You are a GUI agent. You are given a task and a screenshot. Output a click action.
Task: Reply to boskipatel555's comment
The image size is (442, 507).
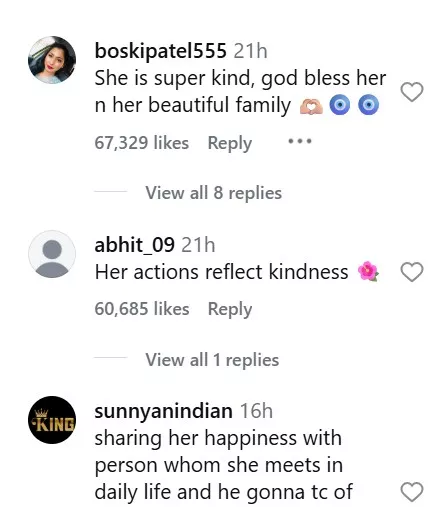click(x=230, y=143)
